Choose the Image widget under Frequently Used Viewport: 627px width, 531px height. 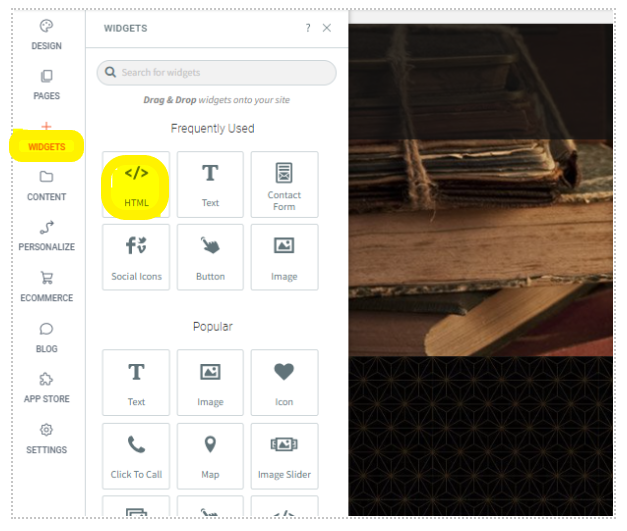284,257
